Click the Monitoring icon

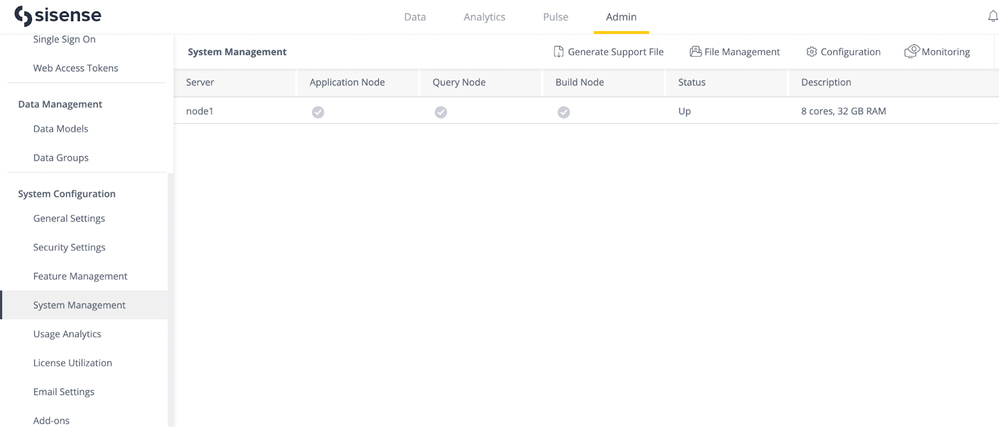tap(911, 51)
